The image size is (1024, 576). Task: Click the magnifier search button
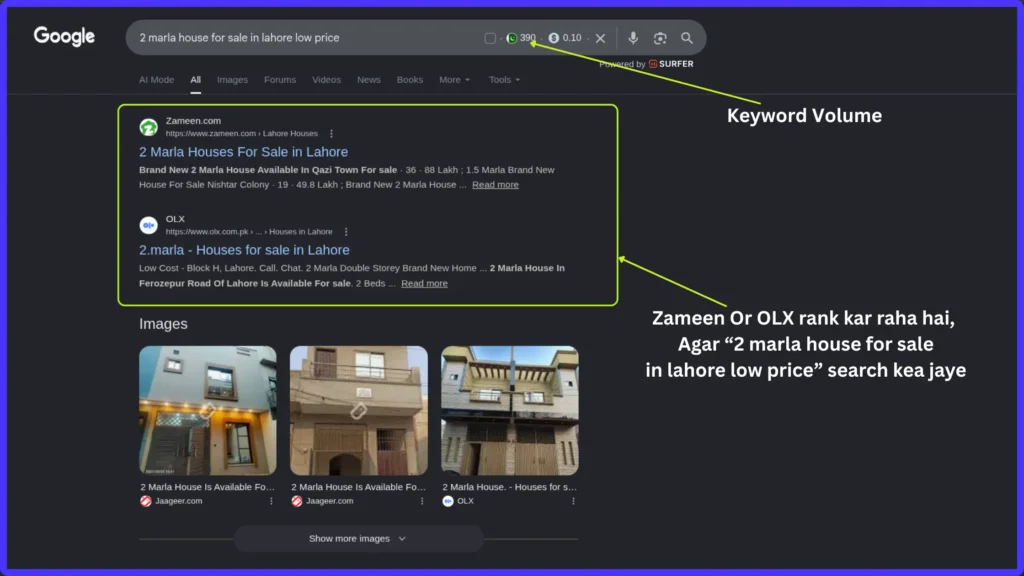pos(686,38)
